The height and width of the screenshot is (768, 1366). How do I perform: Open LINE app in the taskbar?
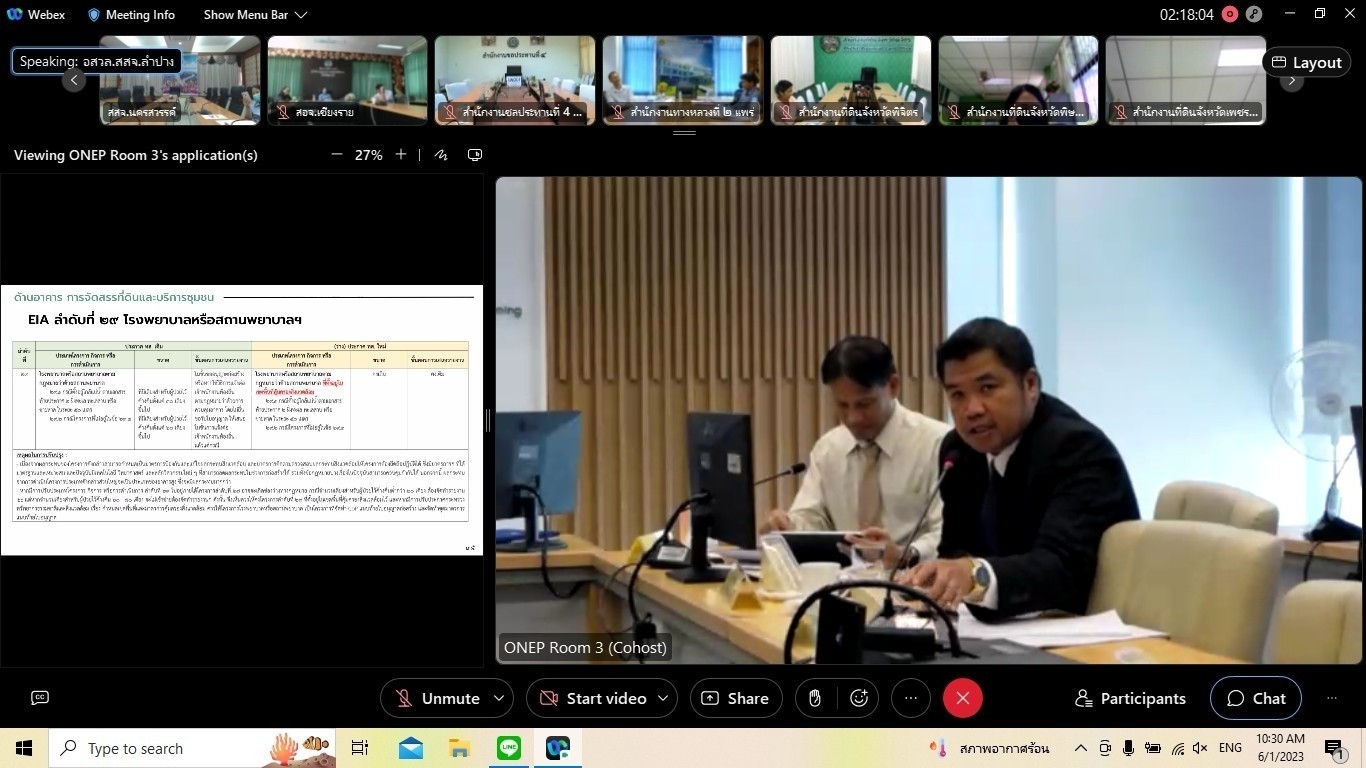[x=509, y=748]
